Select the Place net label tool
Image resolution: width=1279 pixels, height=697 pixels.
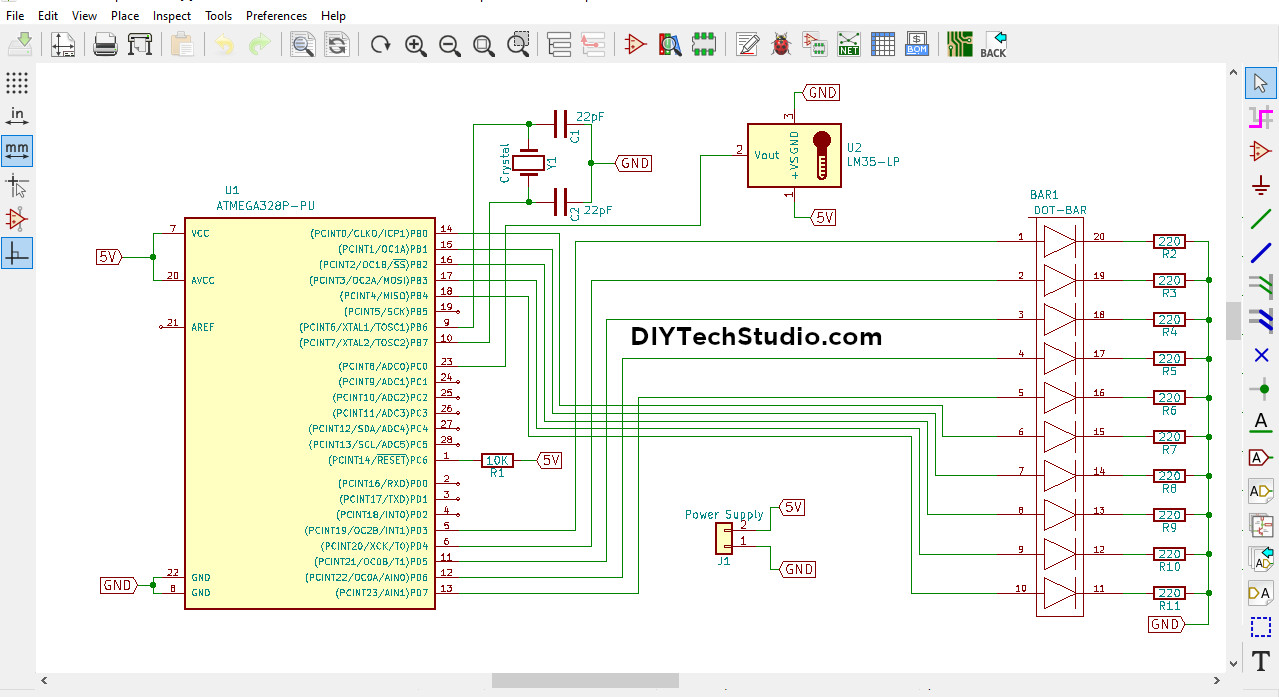[x=1261, y=423]
